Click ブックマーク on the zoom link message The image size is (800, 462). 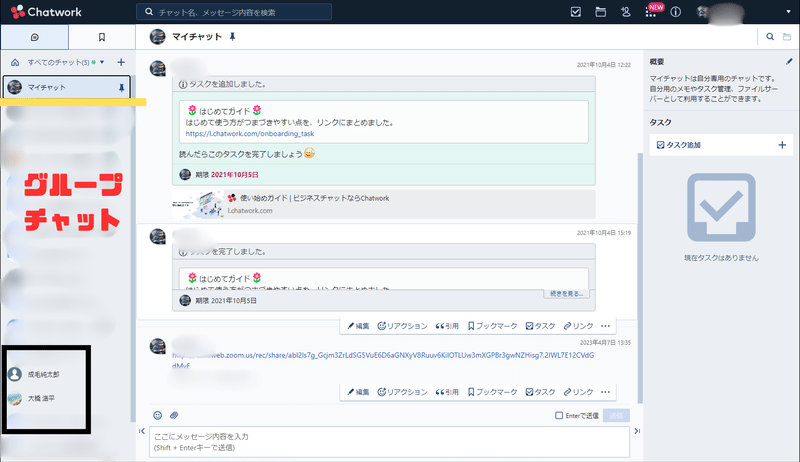pos(492,392)
